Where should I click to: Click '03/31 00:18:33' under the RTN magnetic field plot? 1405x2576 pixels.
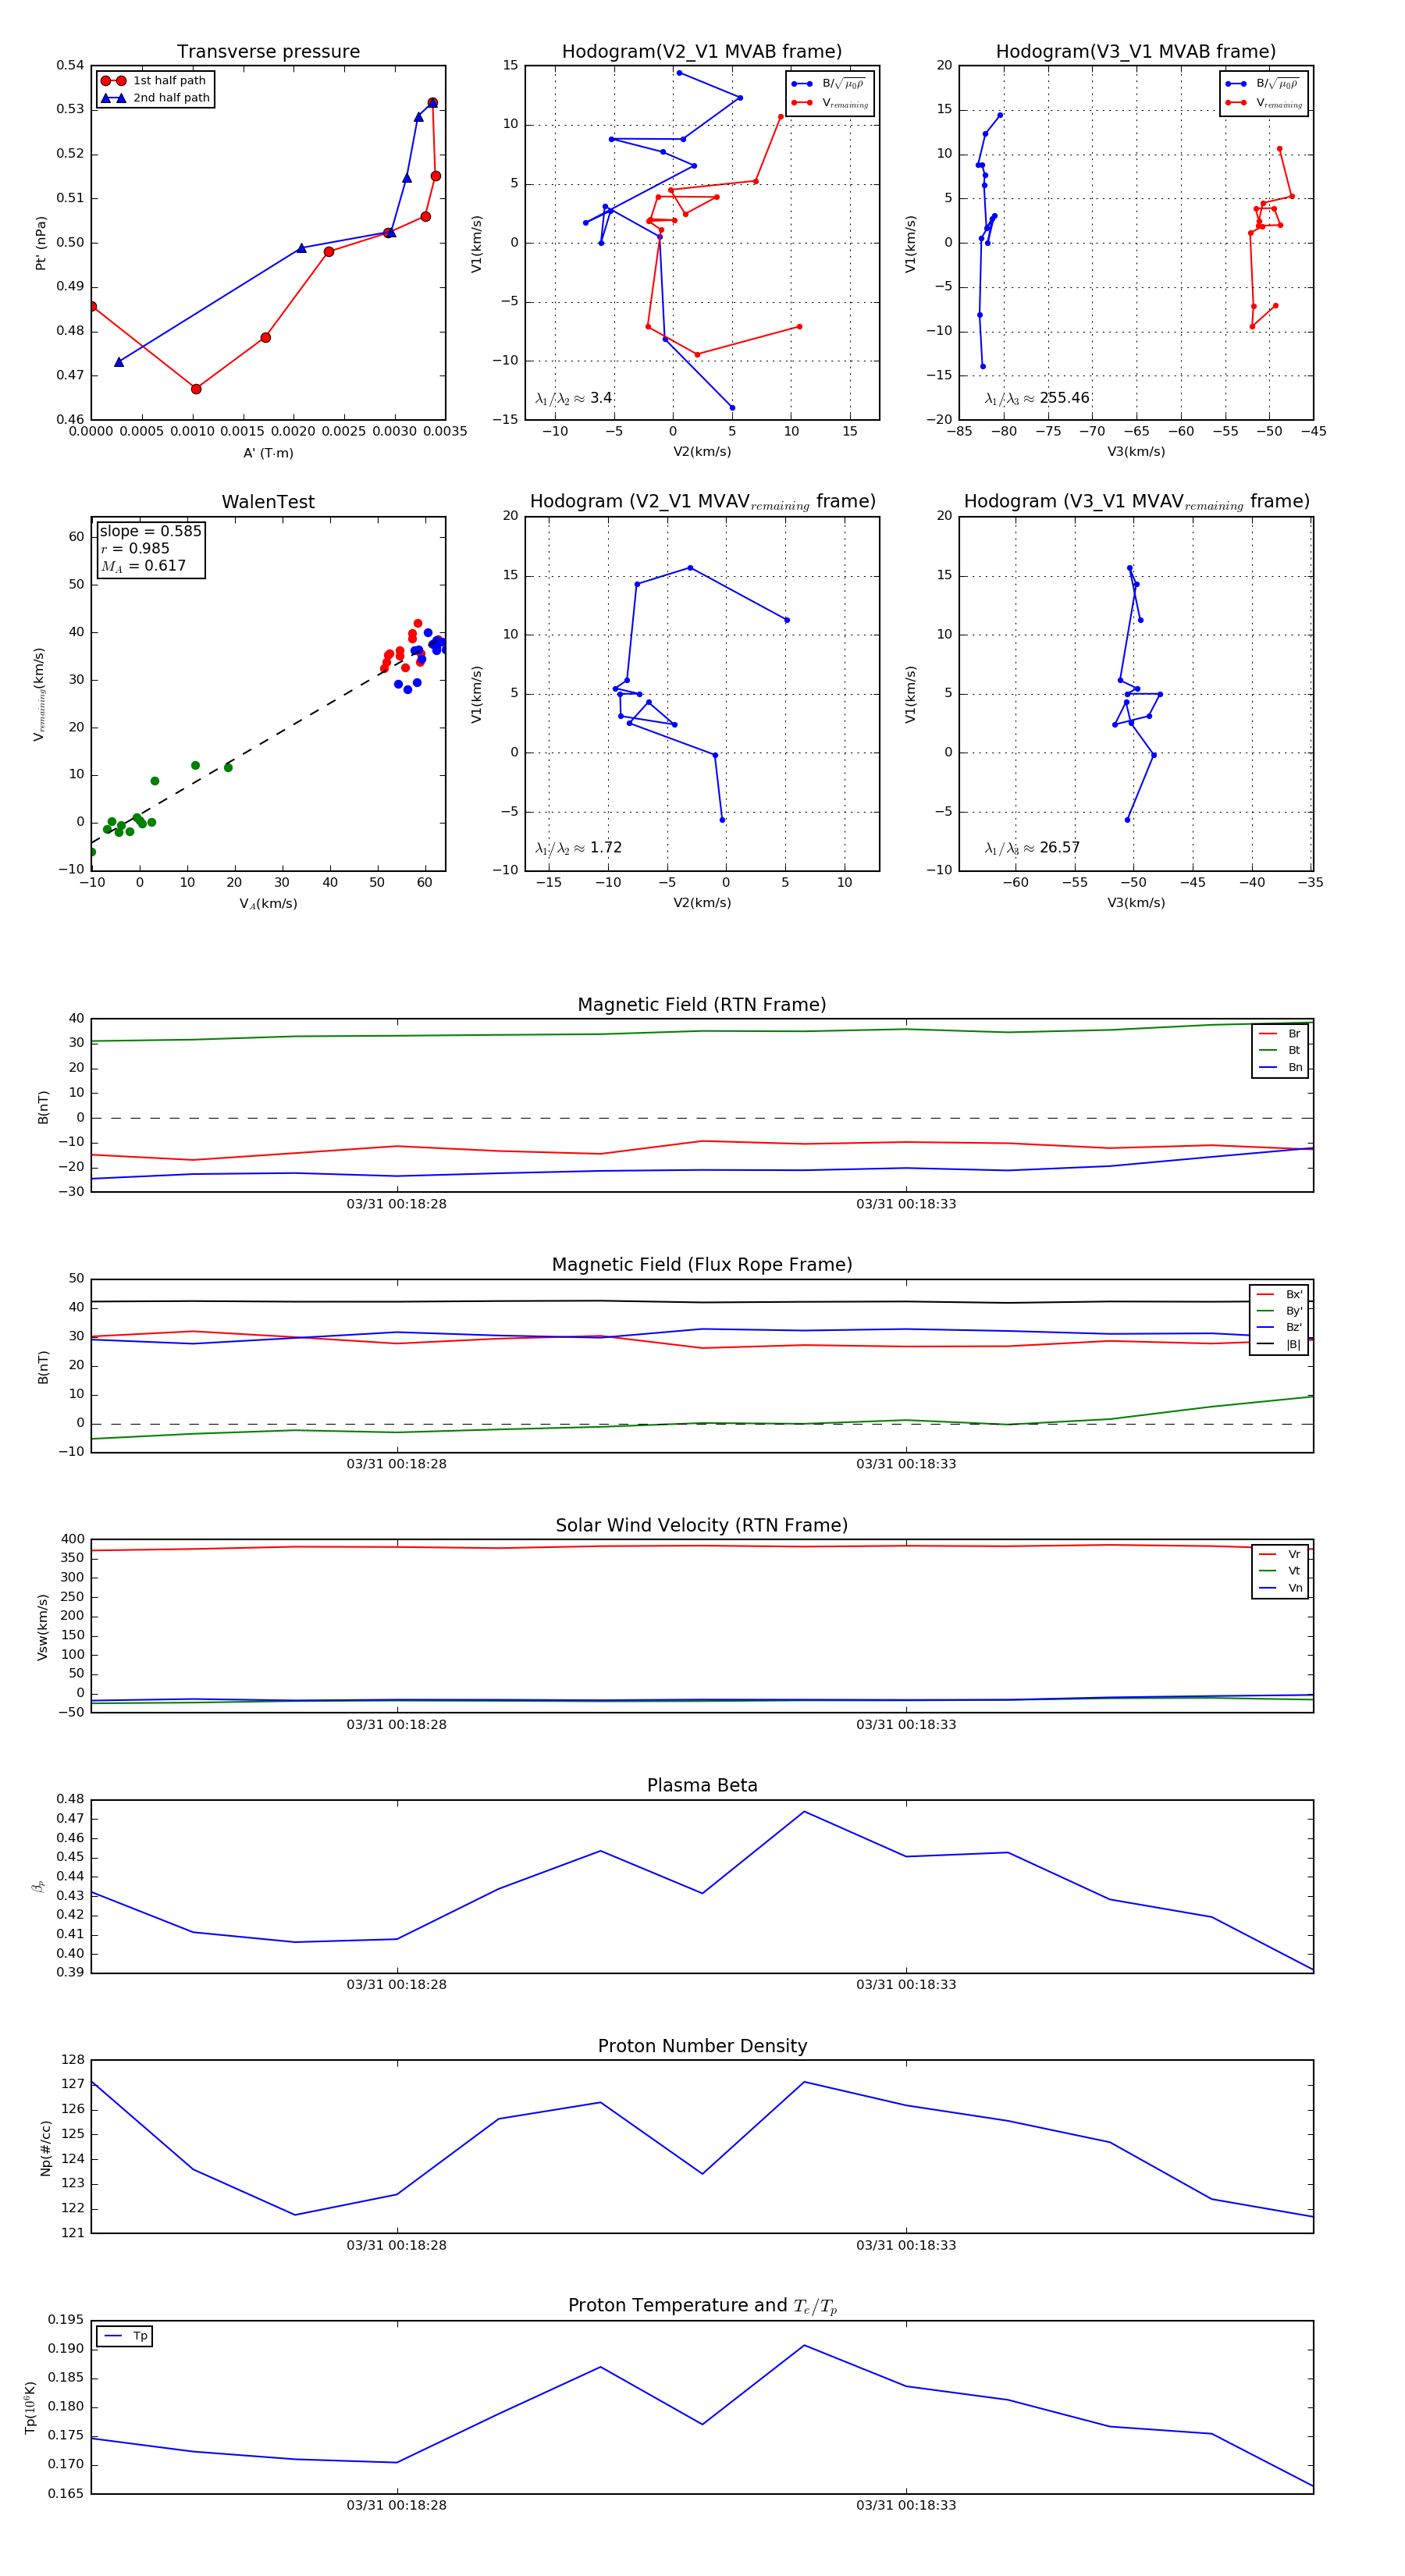[906, 1204]
